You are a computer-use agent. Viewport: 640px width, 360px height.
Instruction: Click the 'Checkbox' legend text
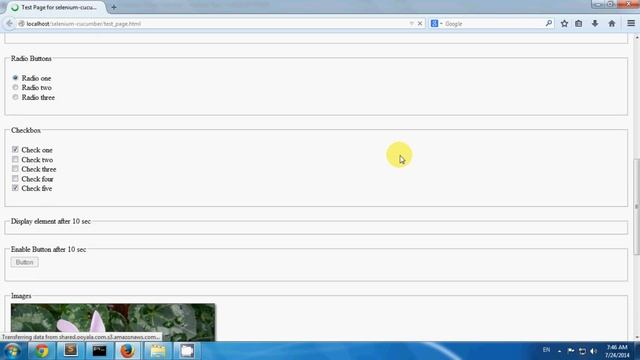(26, 131)
